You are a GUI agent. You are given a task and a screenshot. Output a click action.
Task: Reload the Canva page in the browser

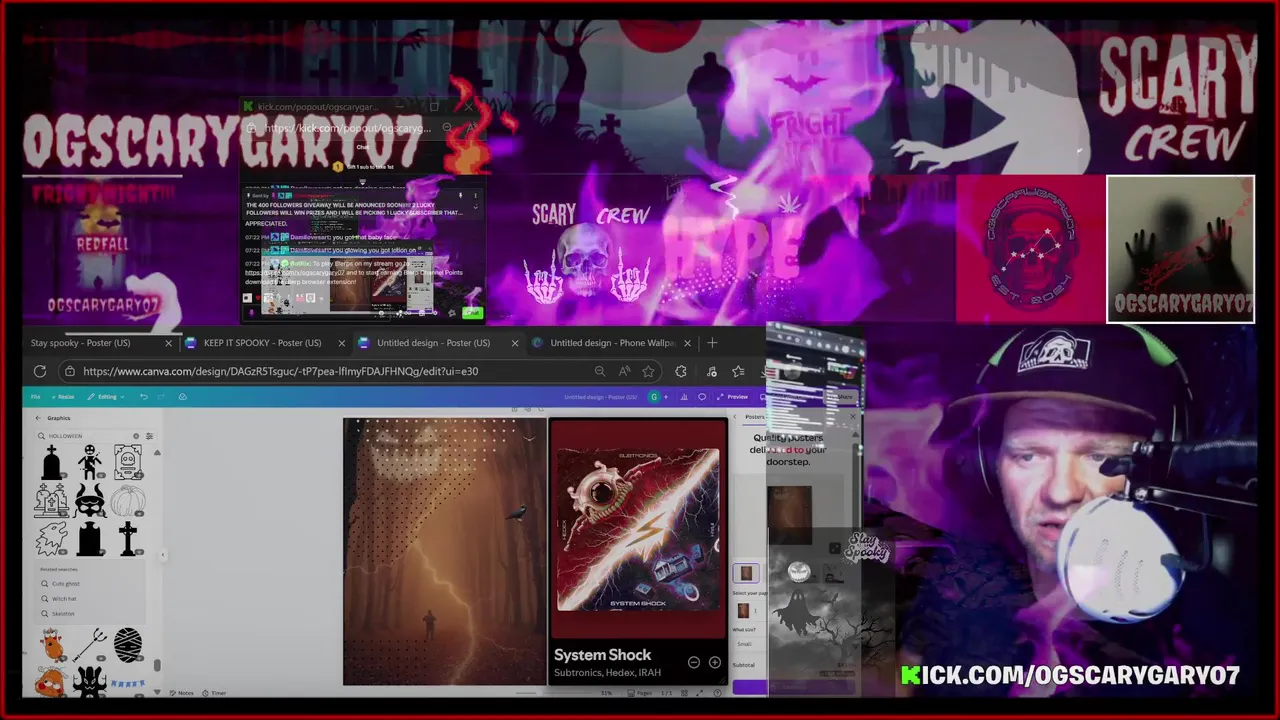pos(40,371)
